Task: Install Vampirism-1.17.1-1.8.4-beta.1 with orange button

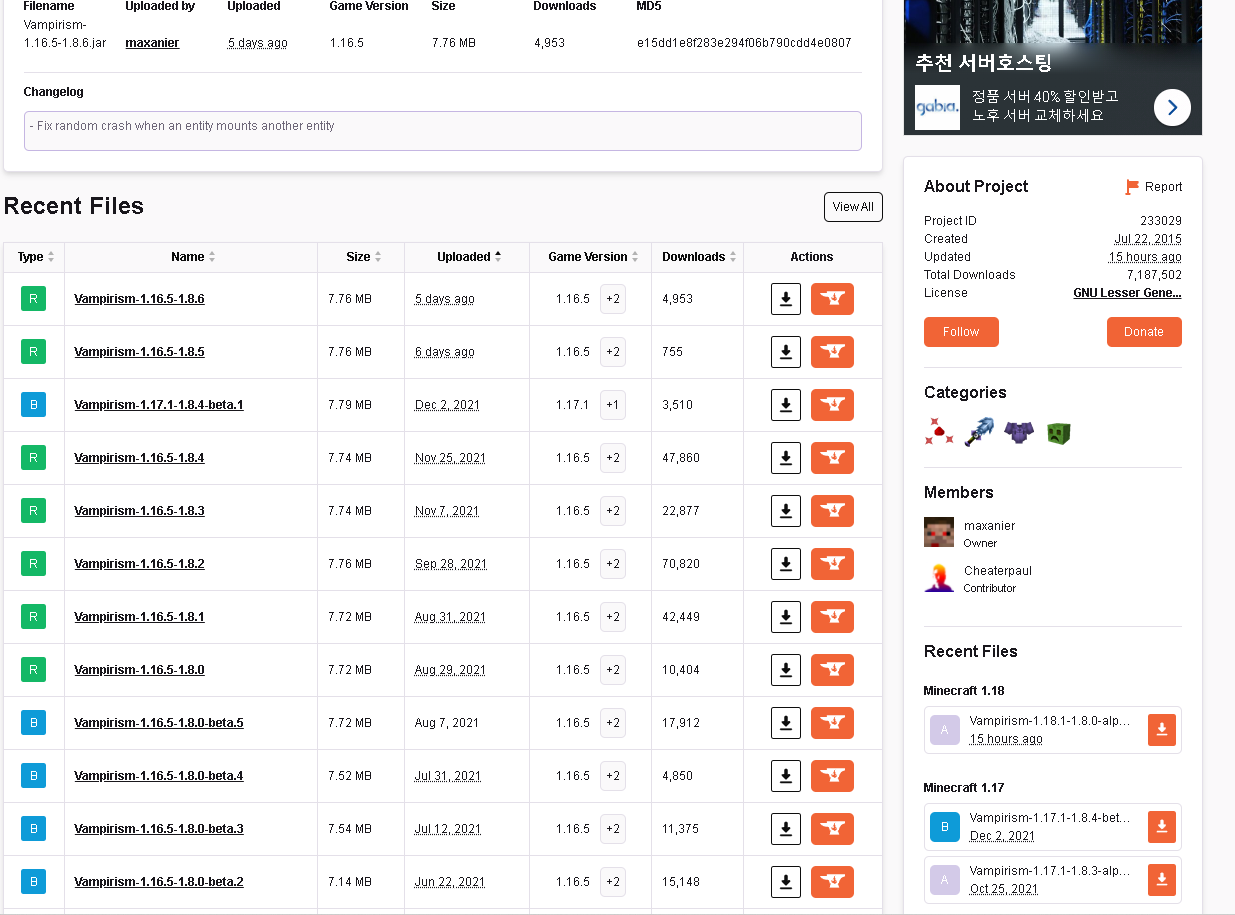Action: click(x=832, y=405)
